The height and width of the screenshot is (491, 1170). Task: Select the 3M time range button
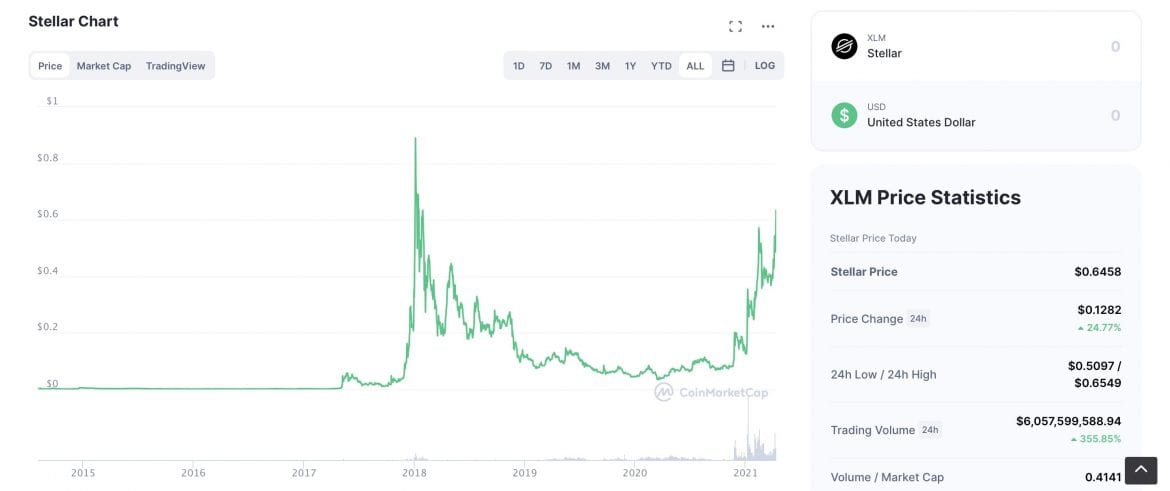[x=602, y=66]
